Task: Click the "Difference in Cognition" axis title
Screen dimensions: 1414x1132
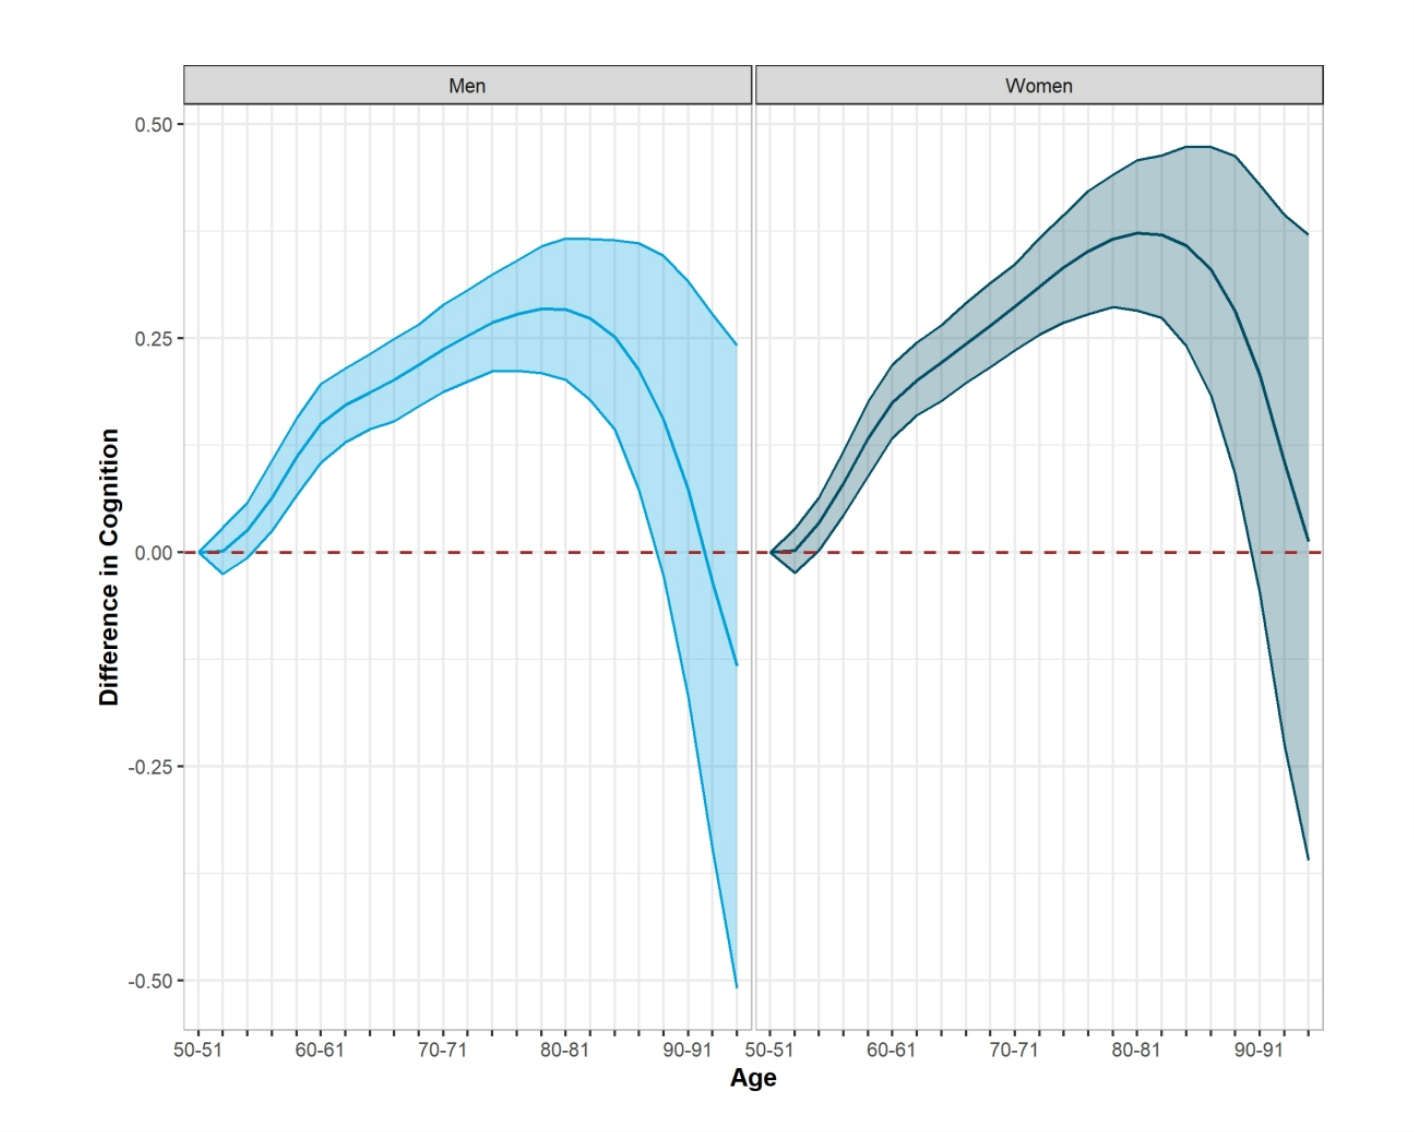Action: click(x=109, y=567)
